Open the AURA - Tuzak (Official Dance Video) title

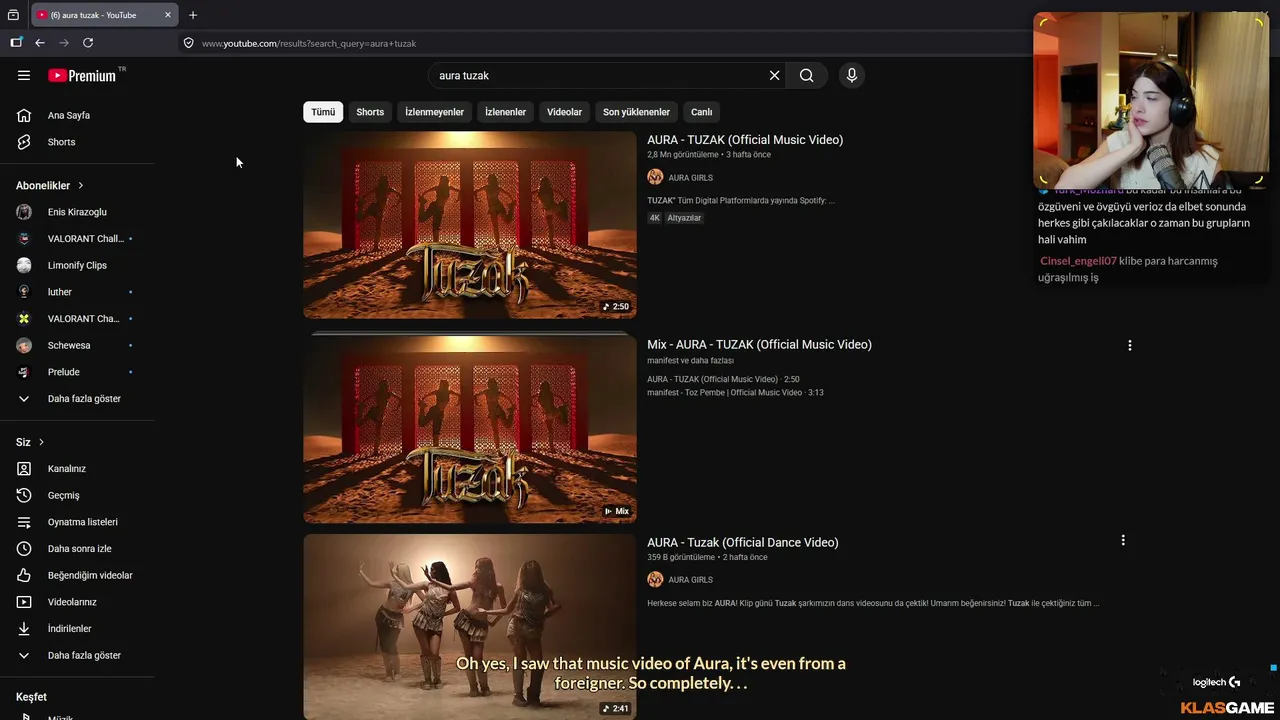point(743,542)
